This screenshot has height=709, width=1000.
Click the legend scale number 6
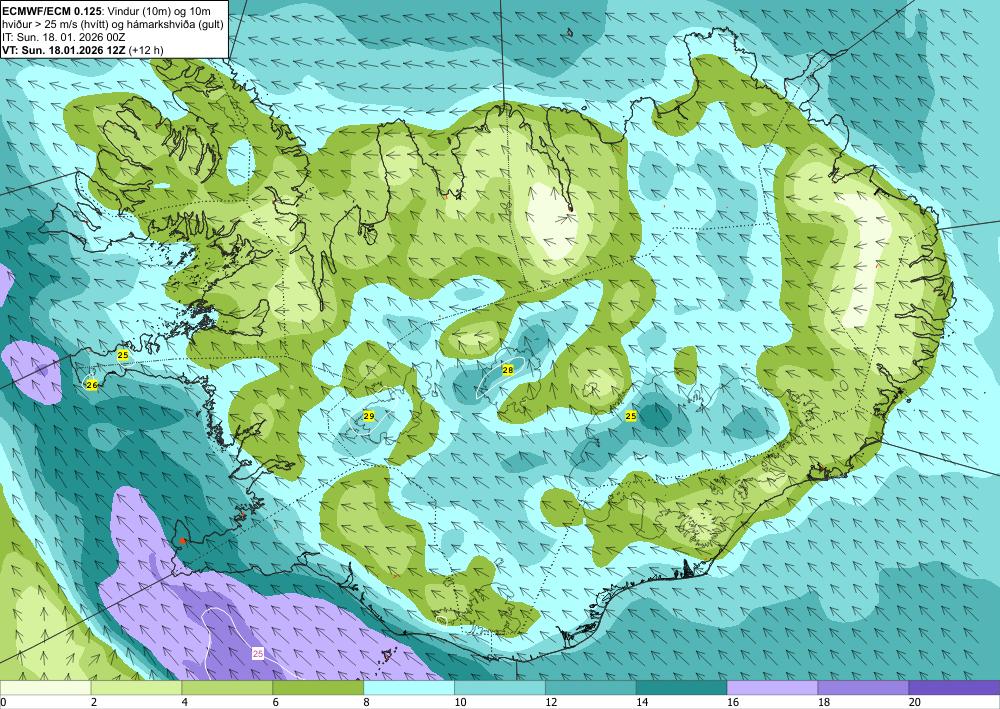click(x=276, y=703)
